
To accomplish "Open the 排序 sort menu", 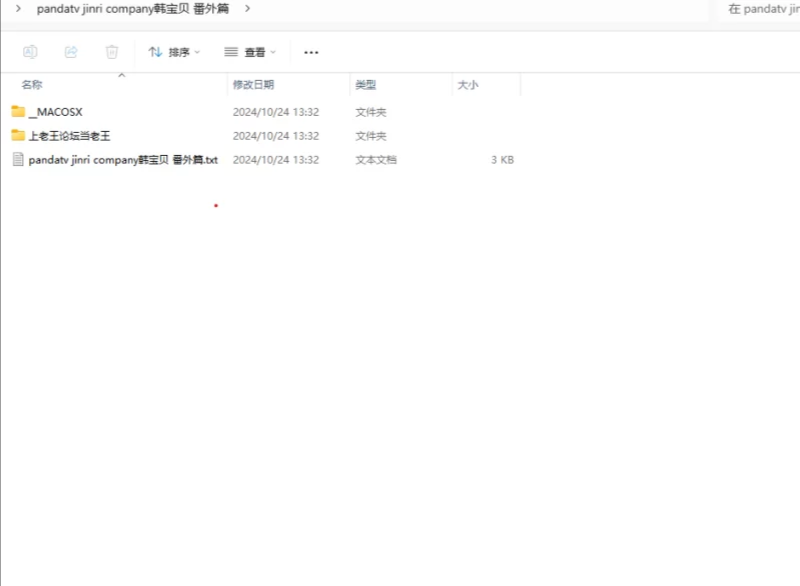I will pyautogui.click(x=174, y=52).
